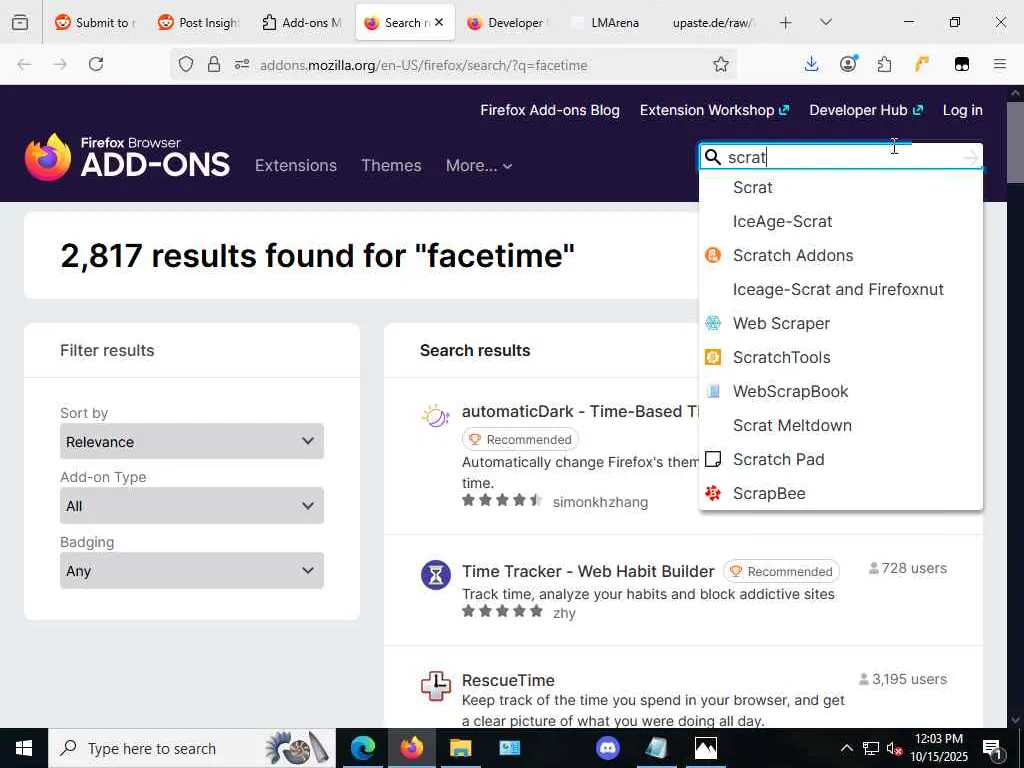Open Developer Hub link
Image resolution: width=1024 pixels, height=768 pixels.
(866, 110)
